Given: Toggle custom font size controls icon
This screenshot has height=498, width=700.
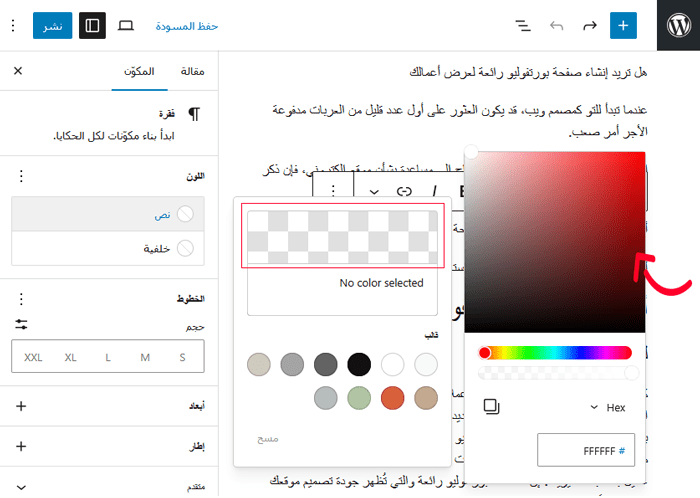Looking at the screenshot, I should pos(21,324).
